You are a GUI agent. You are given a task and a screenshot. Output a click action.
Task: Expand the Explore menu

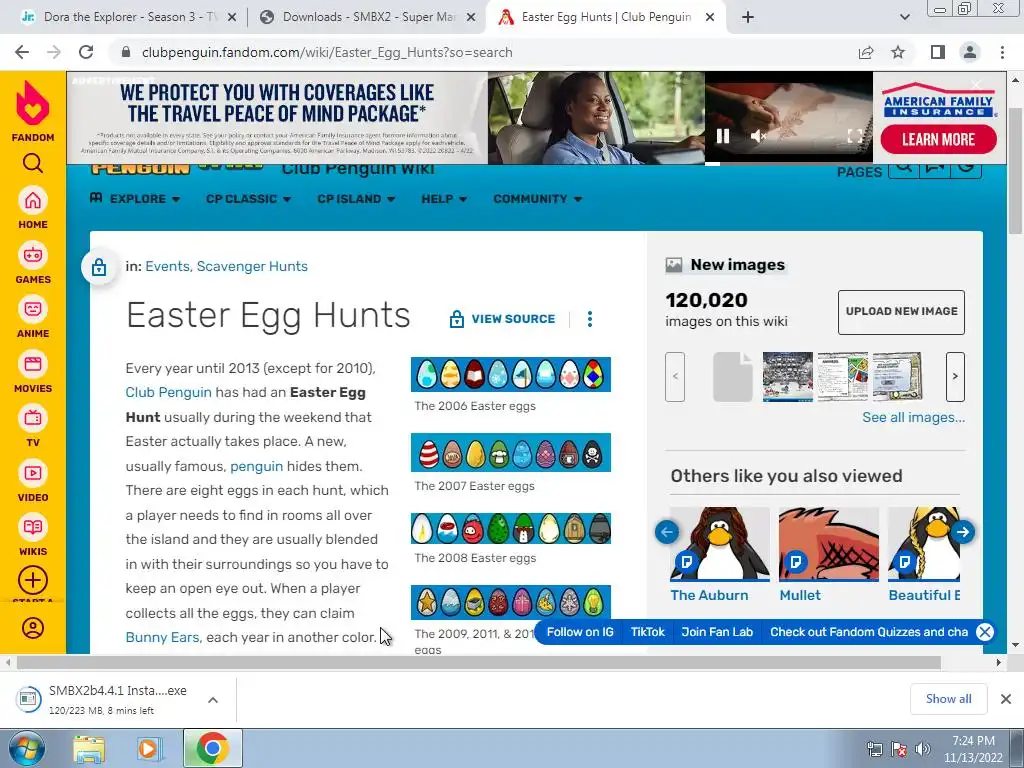(x=135, y=199)
